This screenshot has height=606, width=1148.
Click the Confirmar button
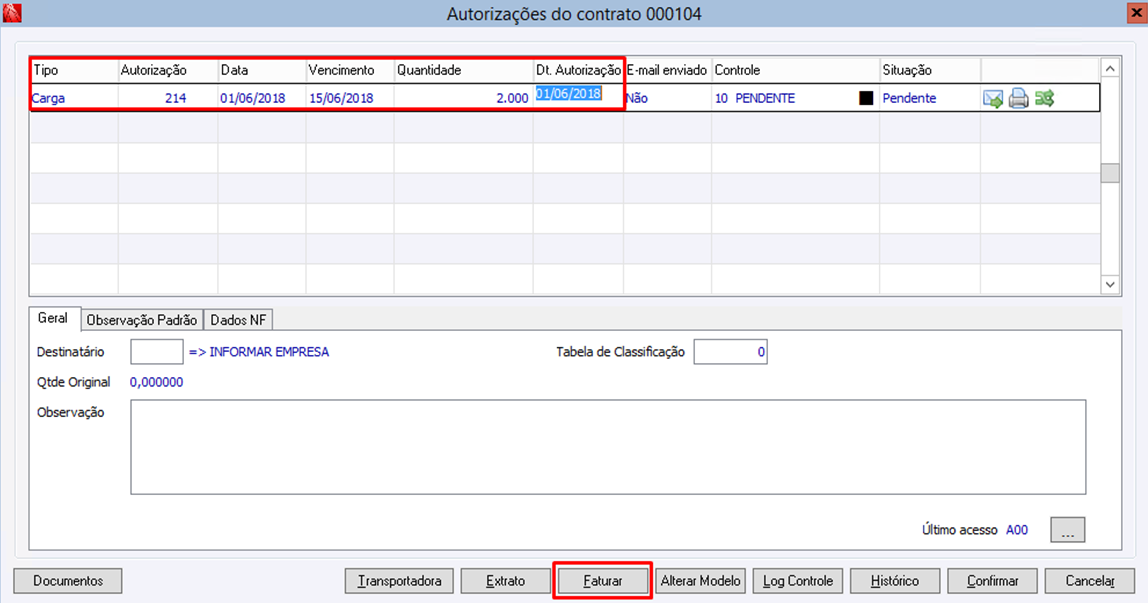click(993, 581)
